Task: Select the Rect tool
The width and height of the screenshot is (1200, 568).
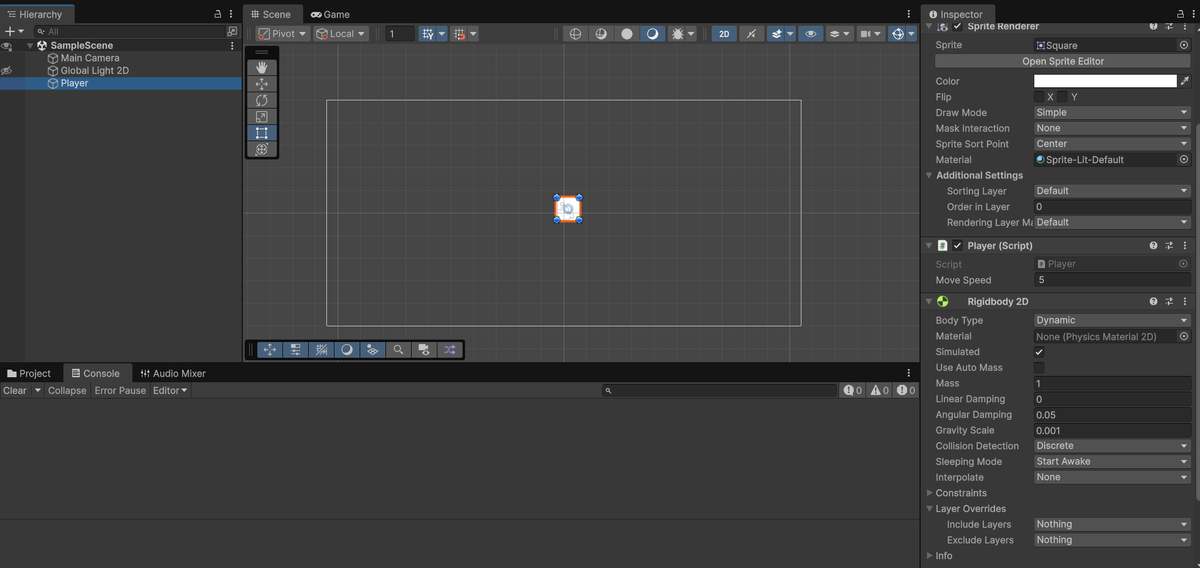Action: (262, 133)
